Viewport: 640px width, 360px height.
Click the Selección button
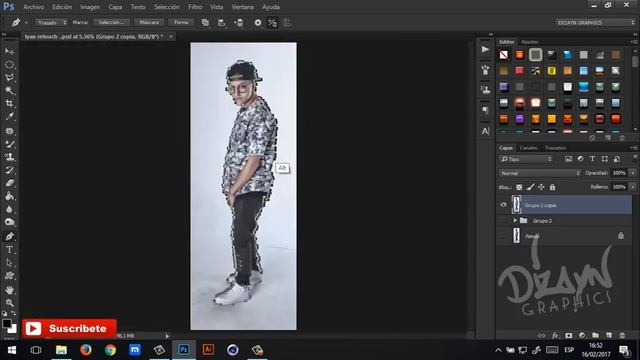click(111, 22)
